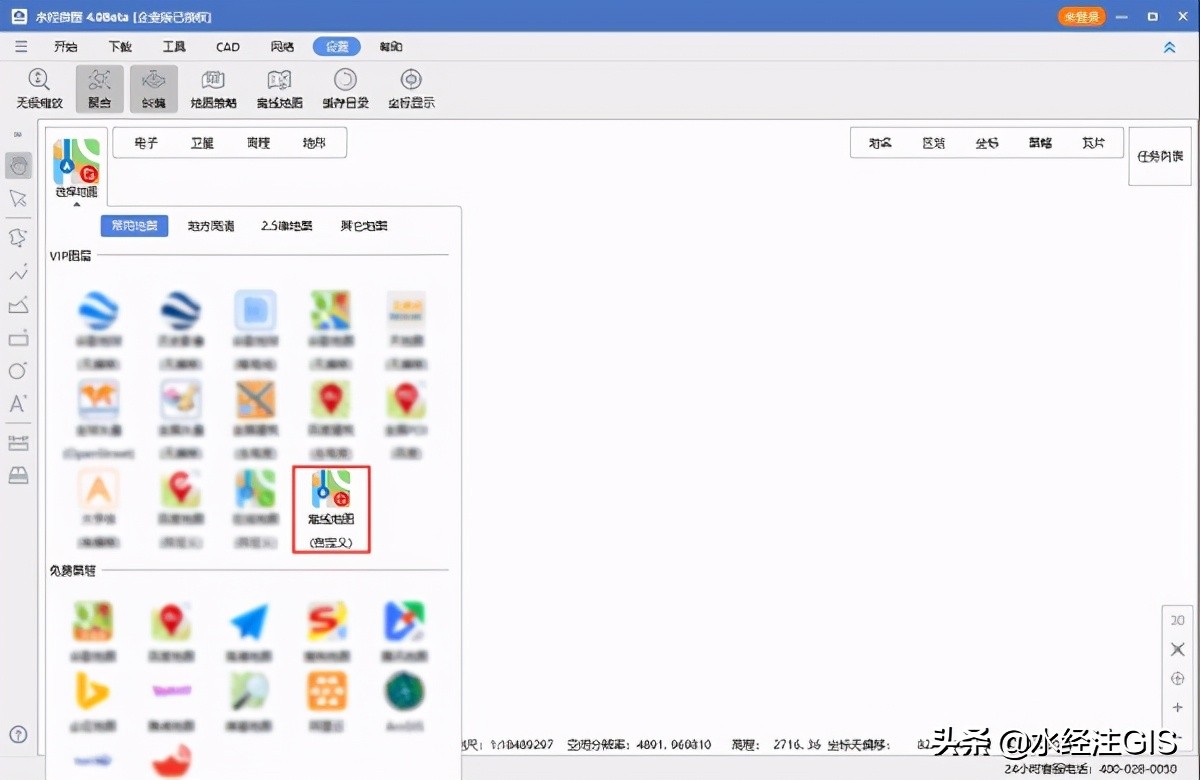Viewport: 1200px width, 780px height.
Task: Switch map type to 卫星
Action: pos(202,143)
